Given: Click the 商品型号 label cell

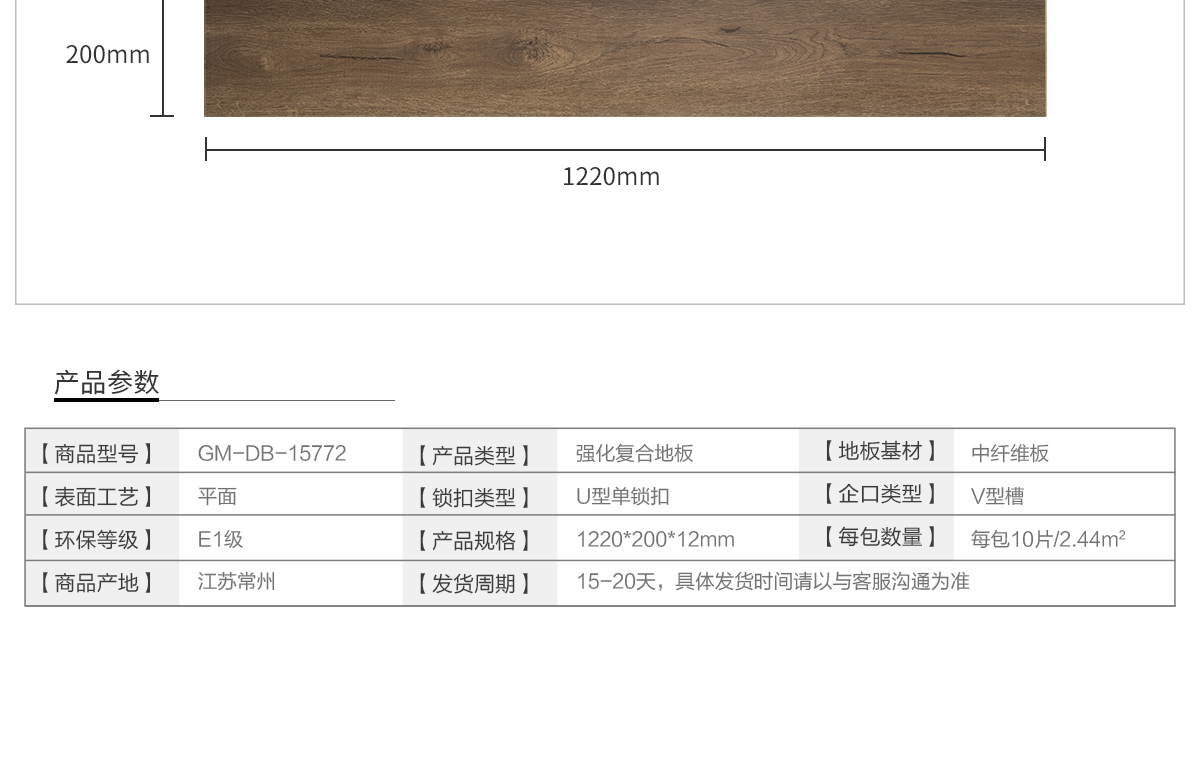Looking at the screenshot, I should coord(97,454).
